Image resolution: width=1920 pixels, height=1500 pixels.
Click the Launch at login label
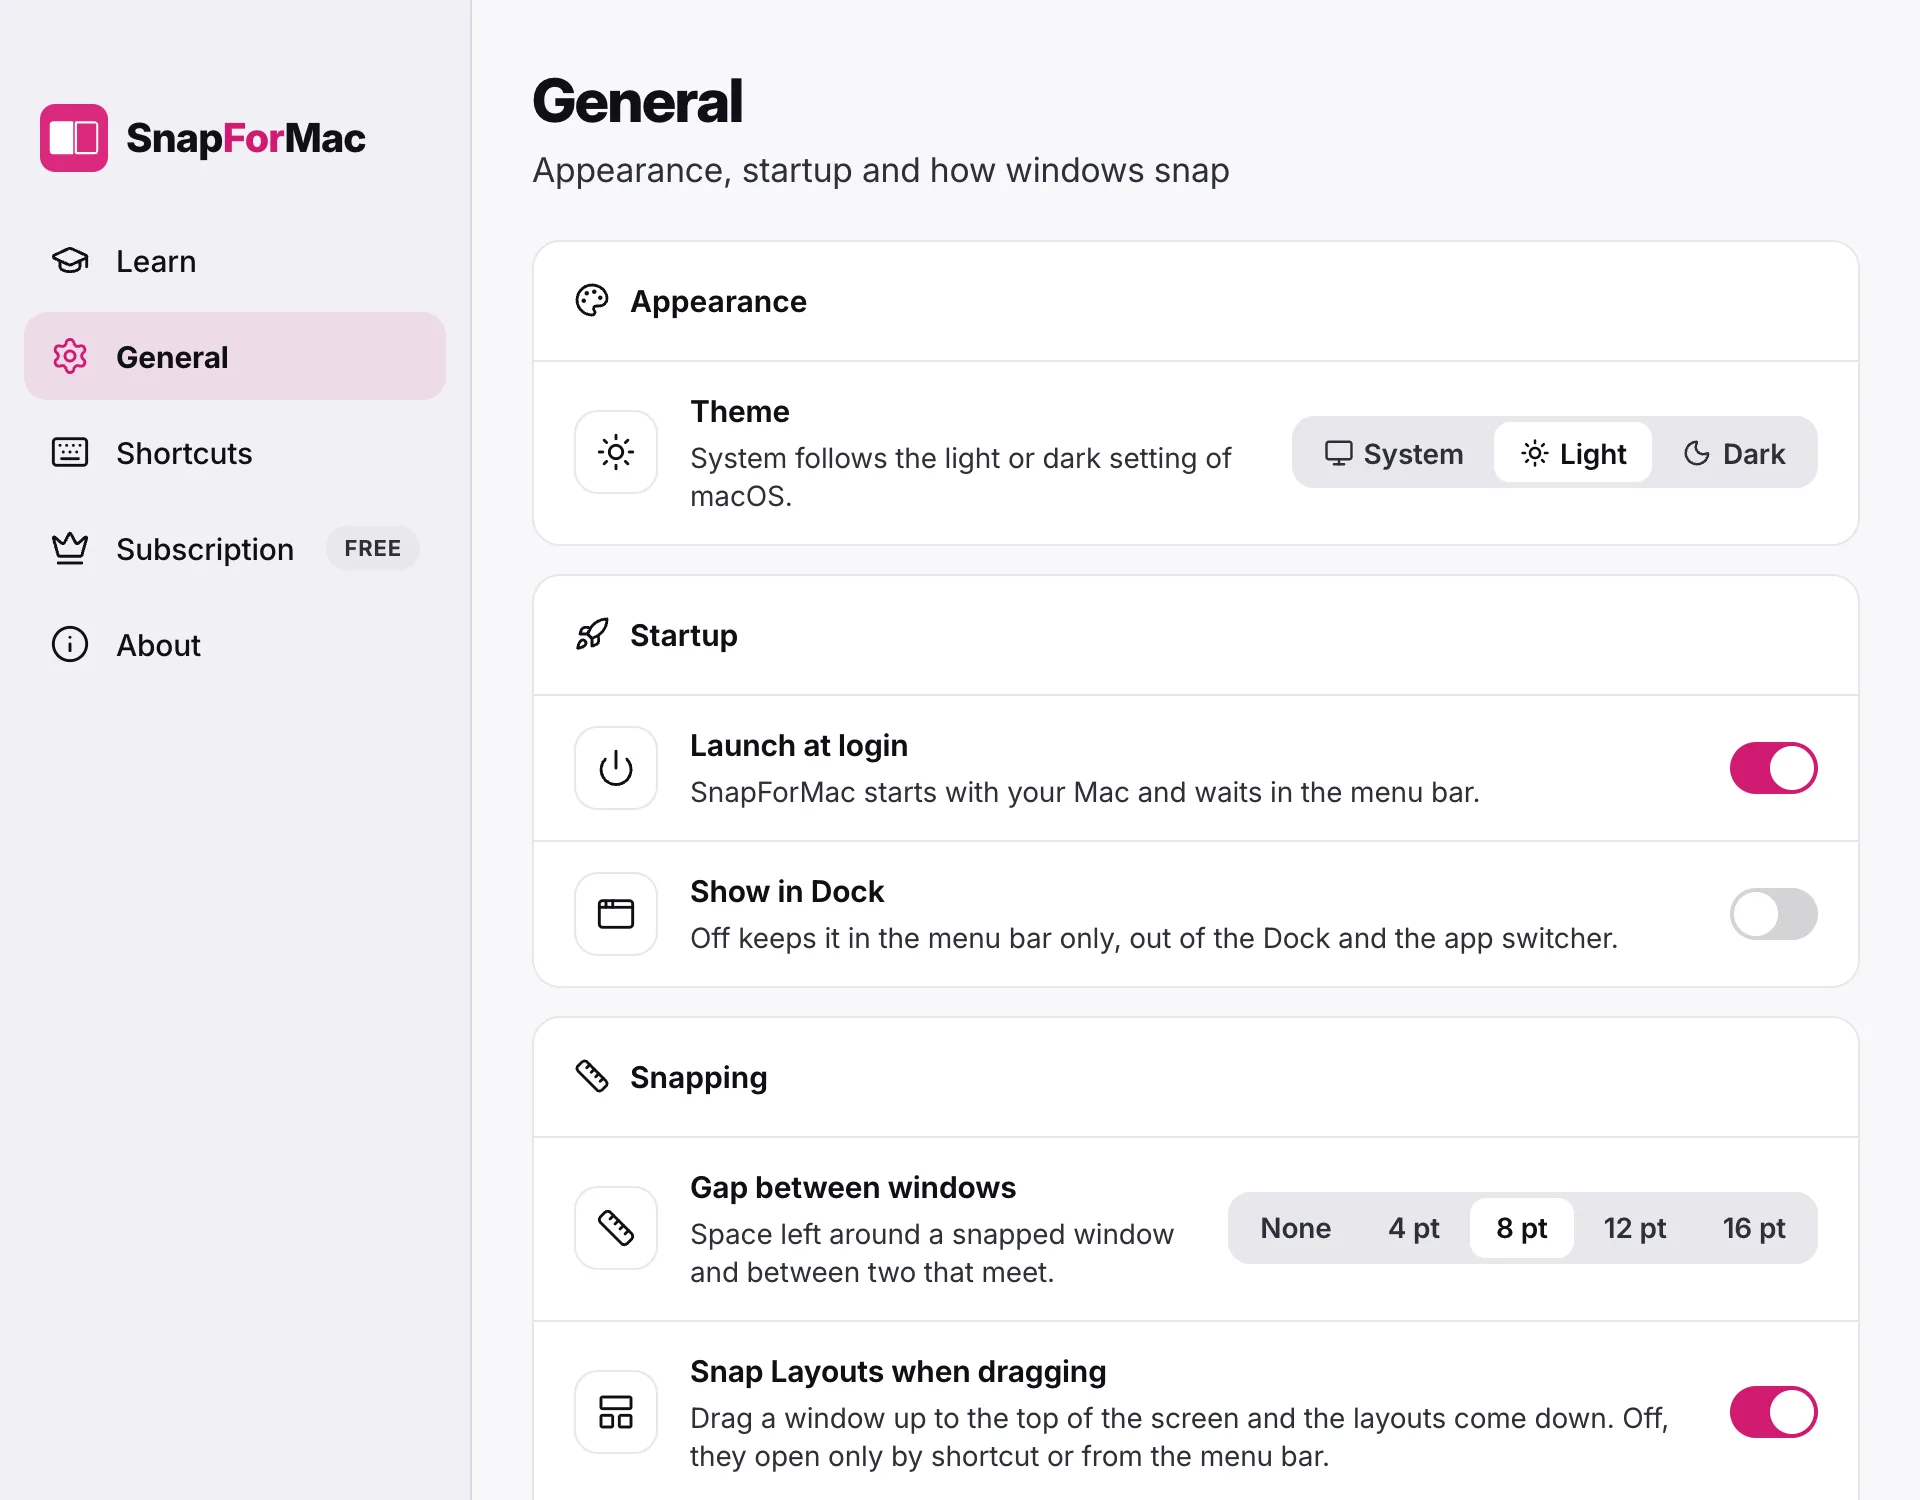tap(799, 745)
